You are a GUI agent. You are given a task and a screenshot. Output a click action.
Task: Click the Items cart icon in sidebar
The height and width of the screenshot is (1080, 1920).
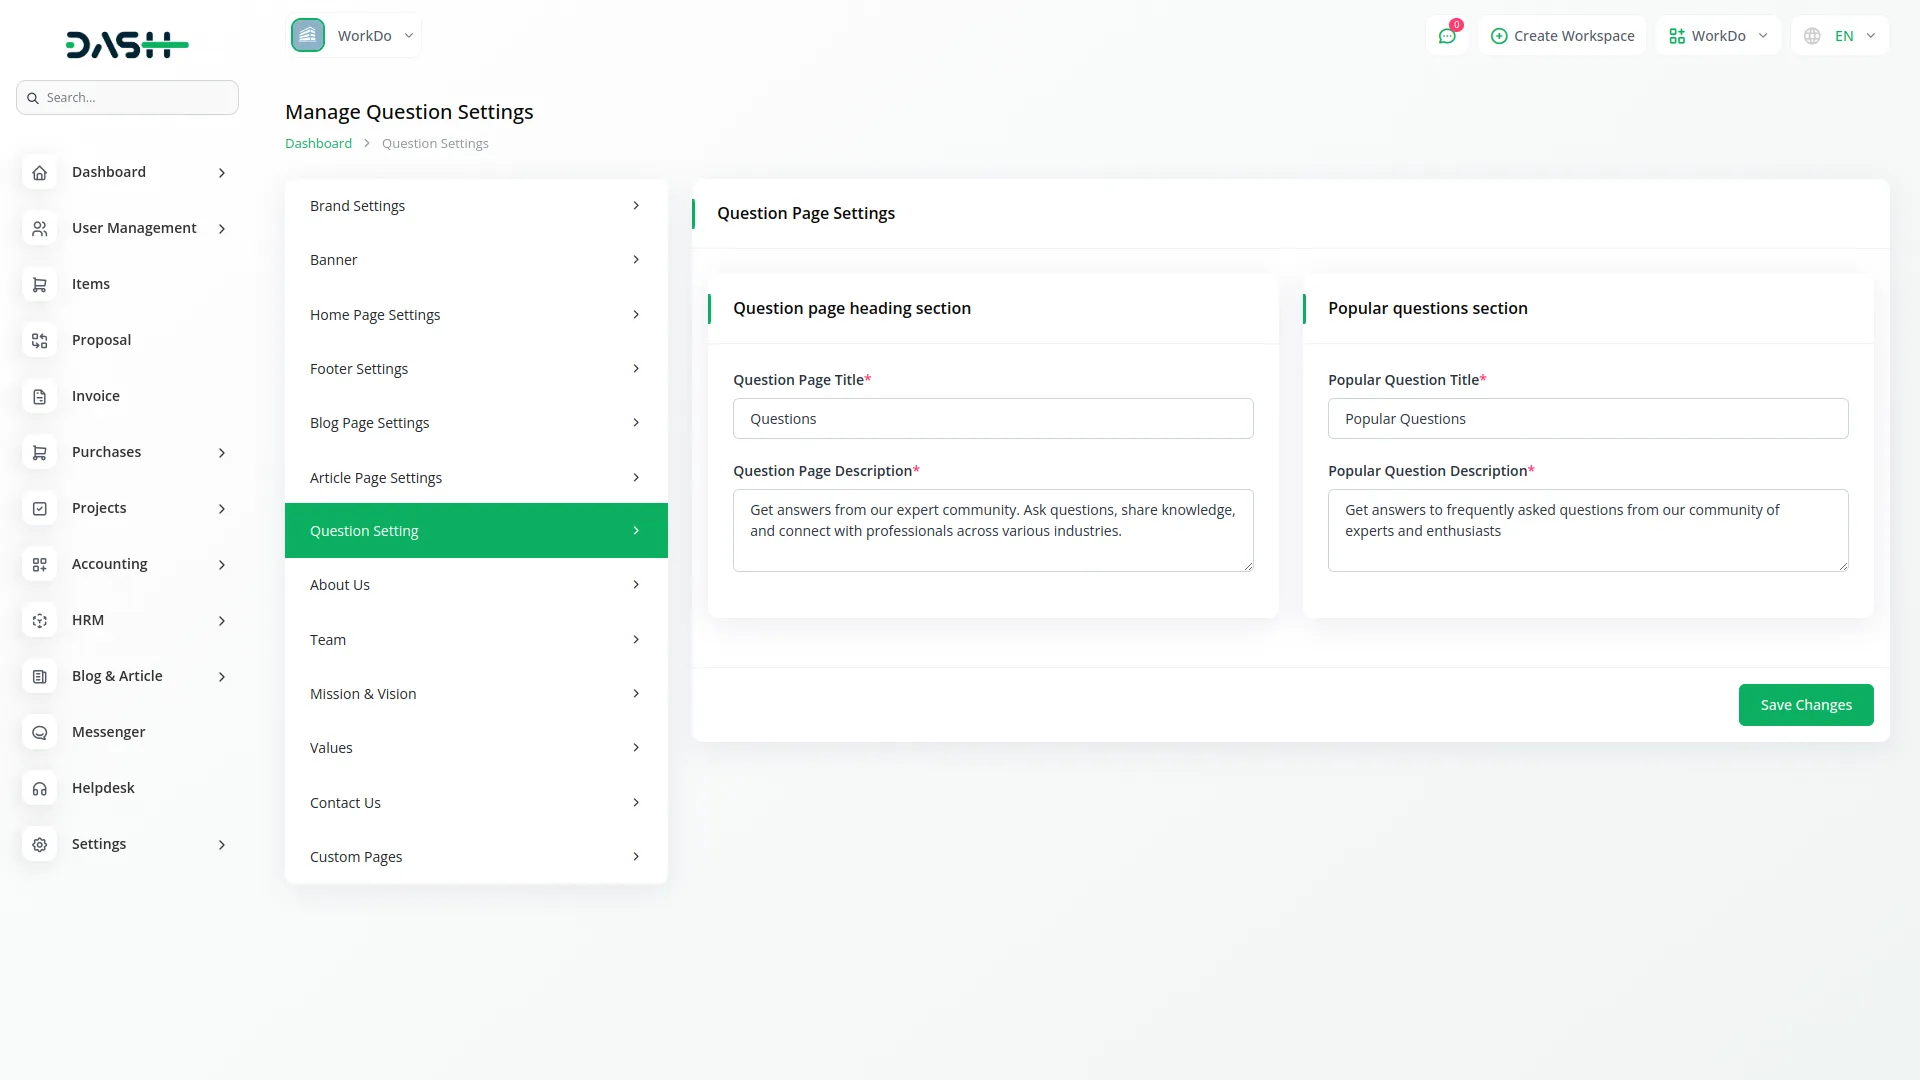pos(40,285)
